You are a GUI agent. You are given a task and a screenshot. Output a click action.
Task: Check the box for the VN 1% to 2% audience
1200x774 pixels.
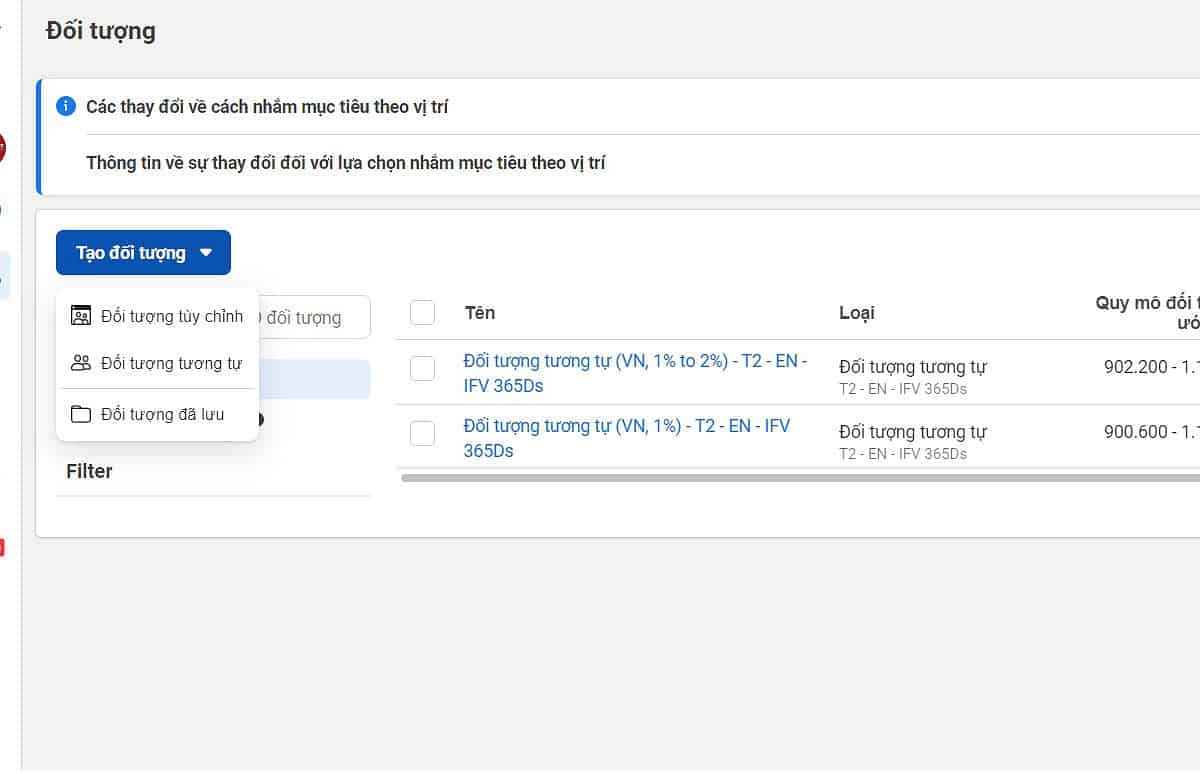[422, 369]
